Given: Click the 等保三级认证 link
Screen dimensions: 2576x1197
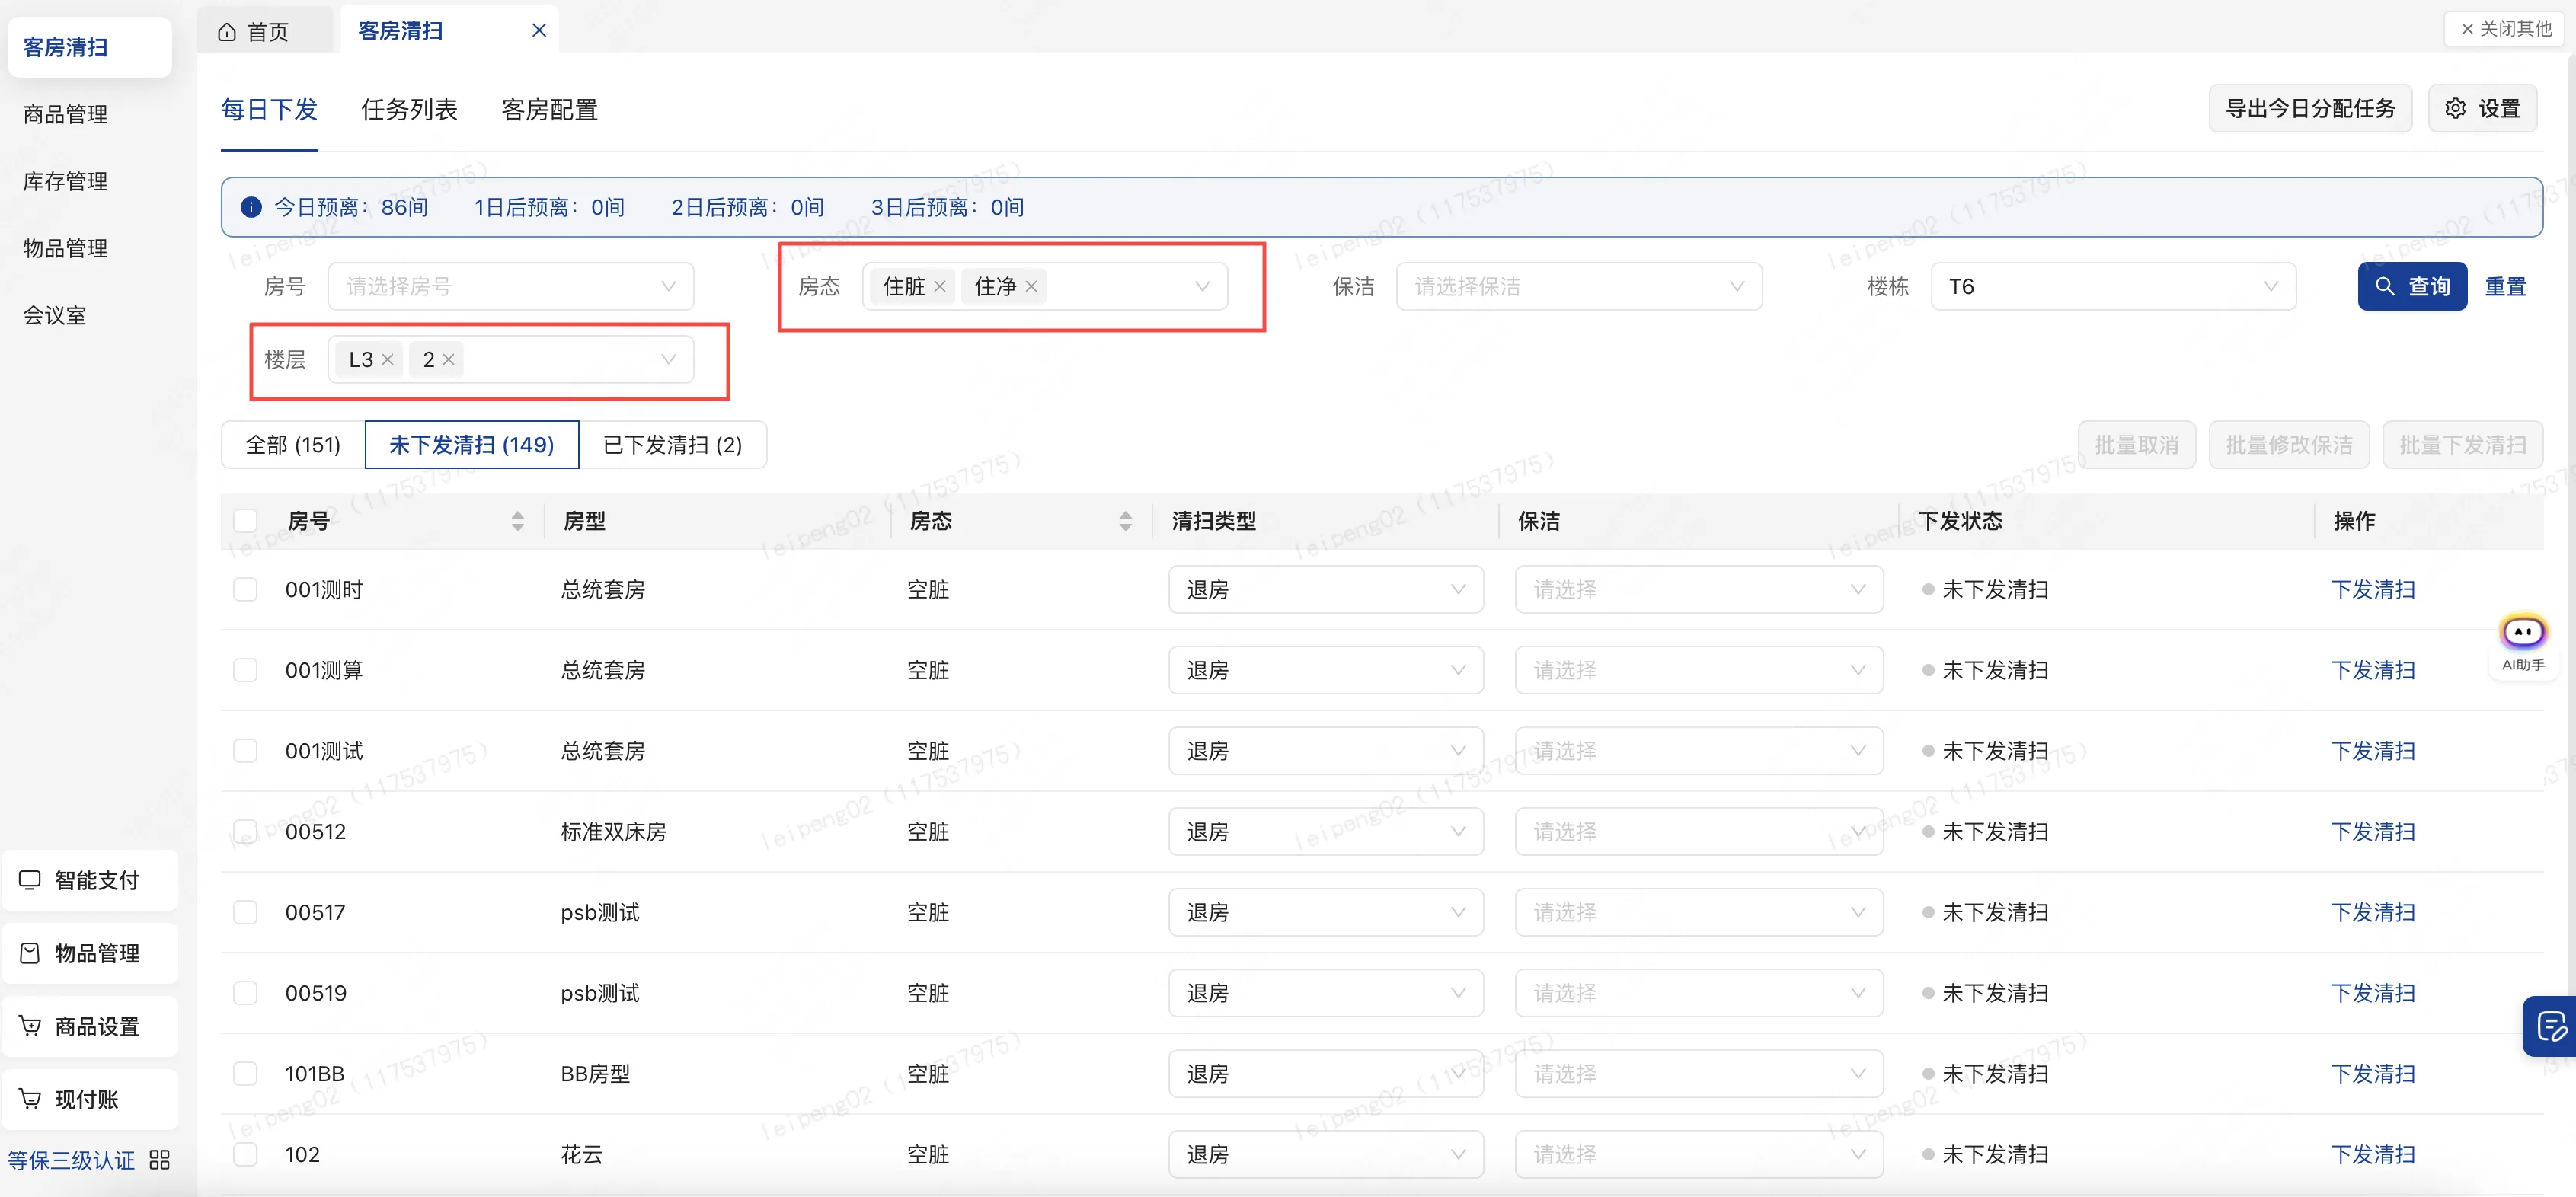Looking at the screenshot, I should [71, 1160].
